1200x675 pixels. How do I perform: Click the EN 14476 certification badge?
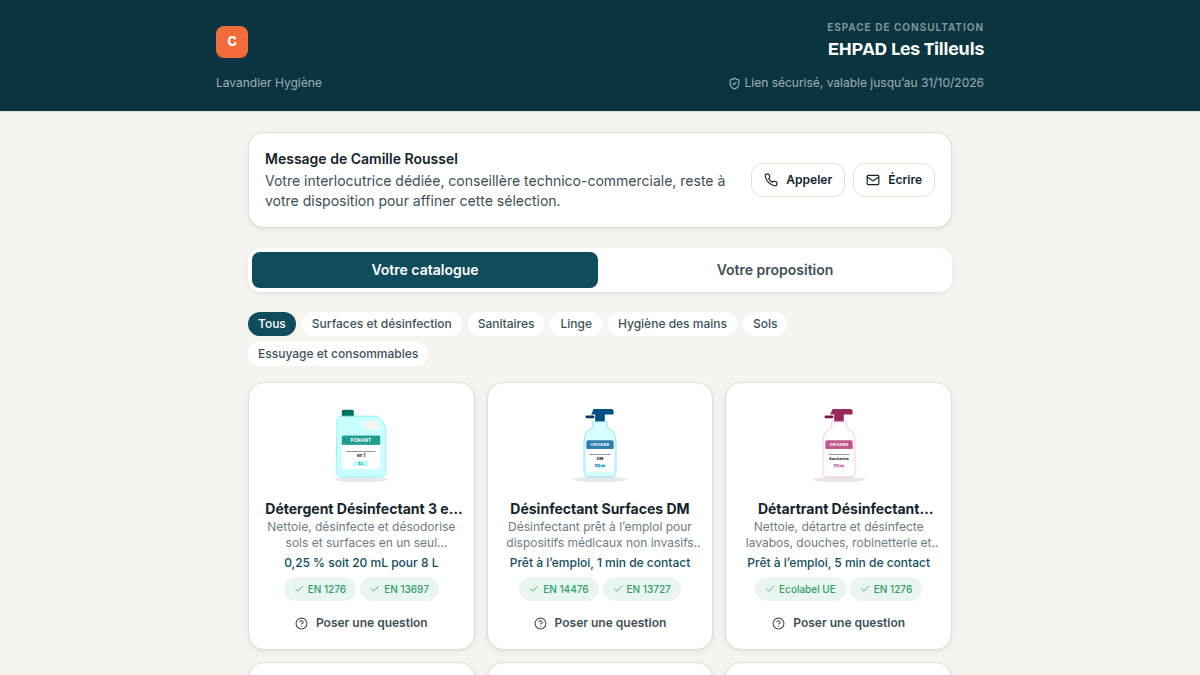coord(558,589)
